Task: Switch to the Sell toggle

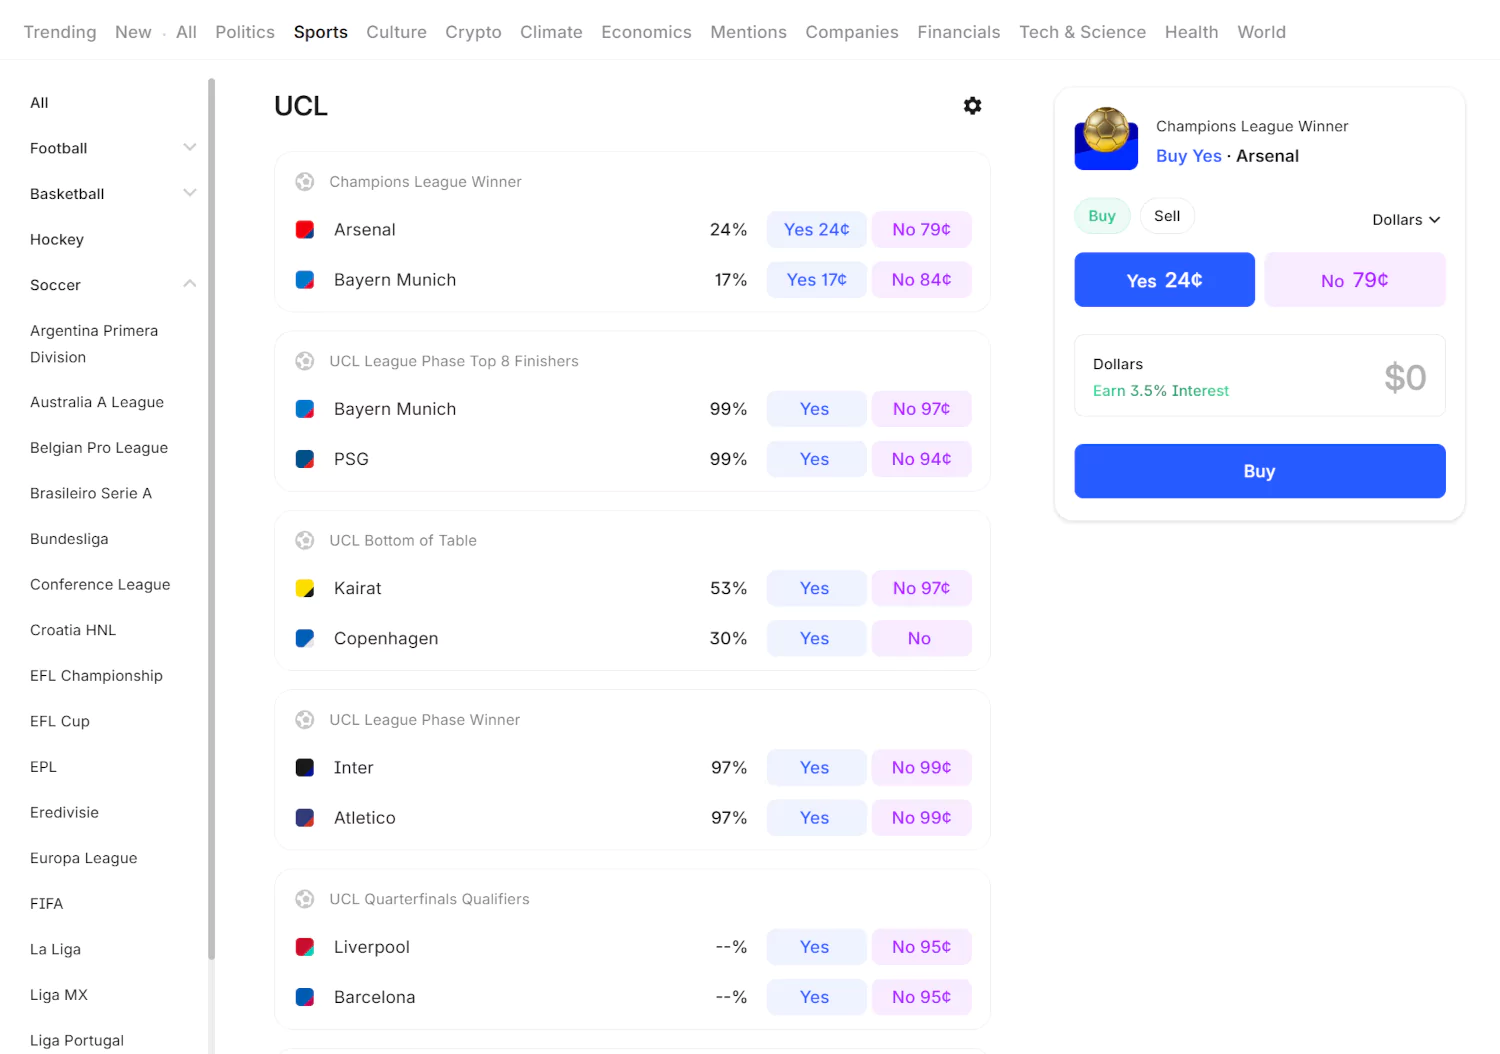Action: (1167, 216)
